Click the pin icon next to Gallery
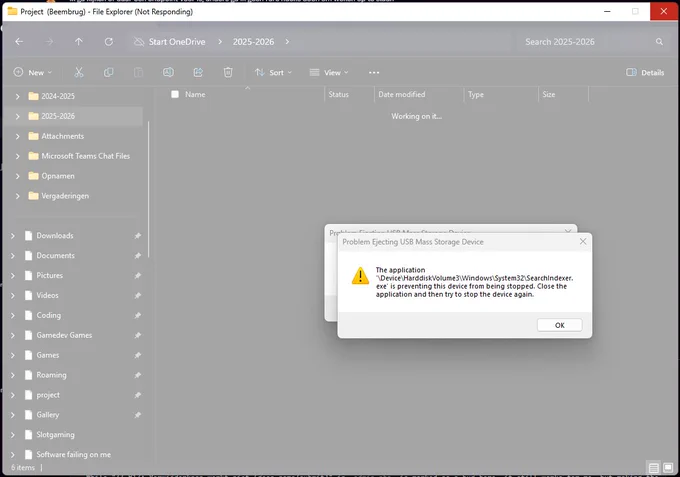Screen dimensions: 680x477 [137, 415]
